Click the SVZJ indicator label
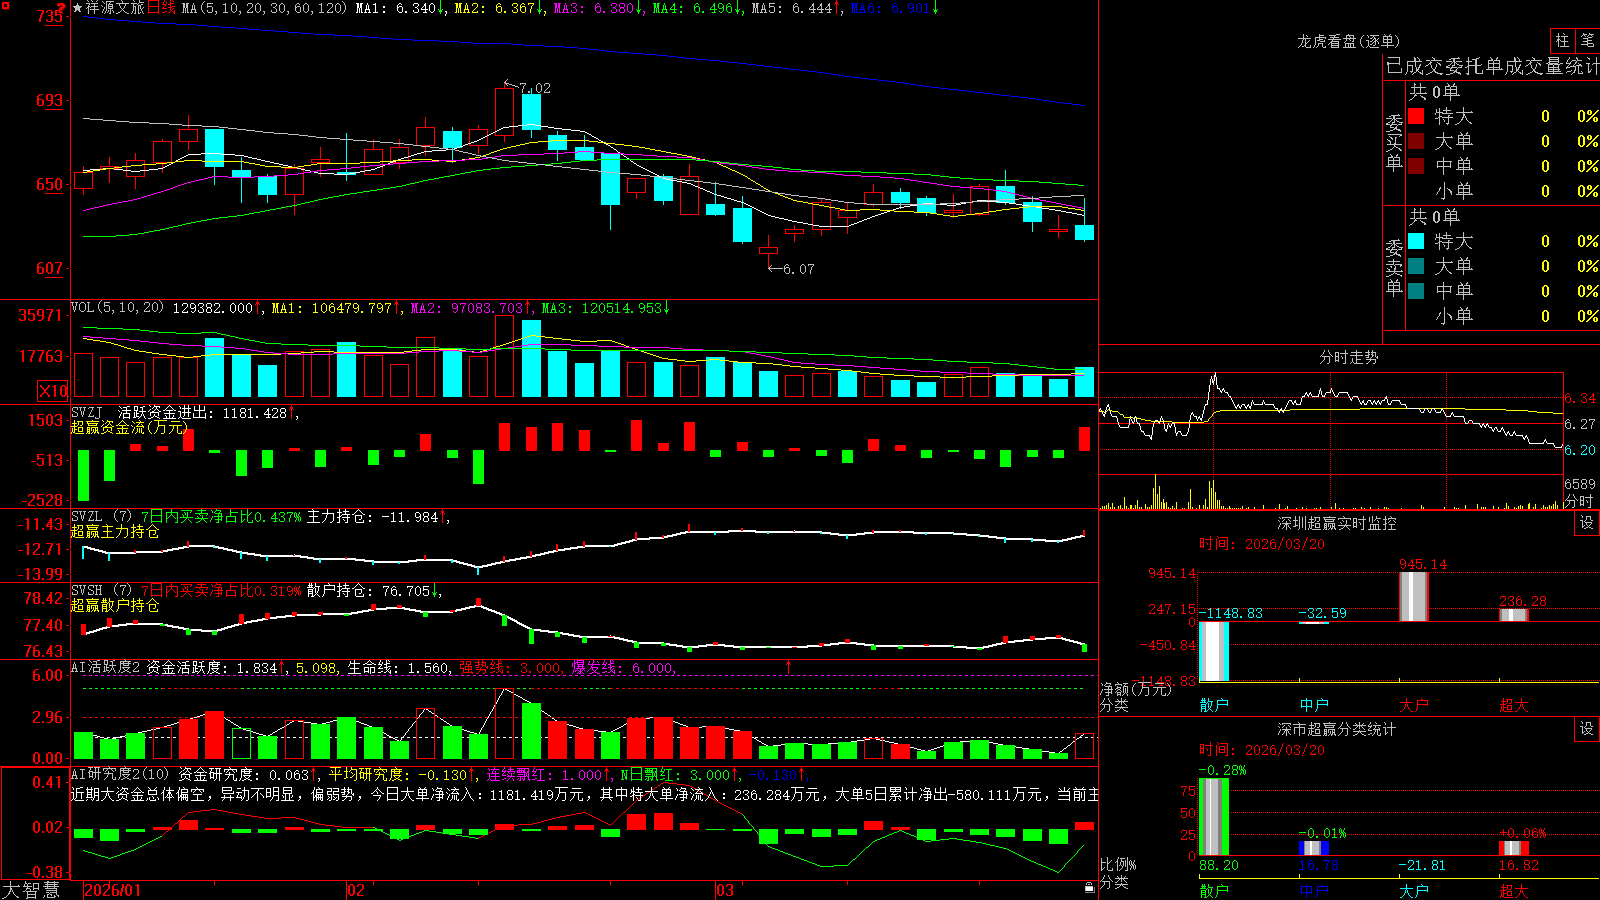 click(x=87, y=412)
